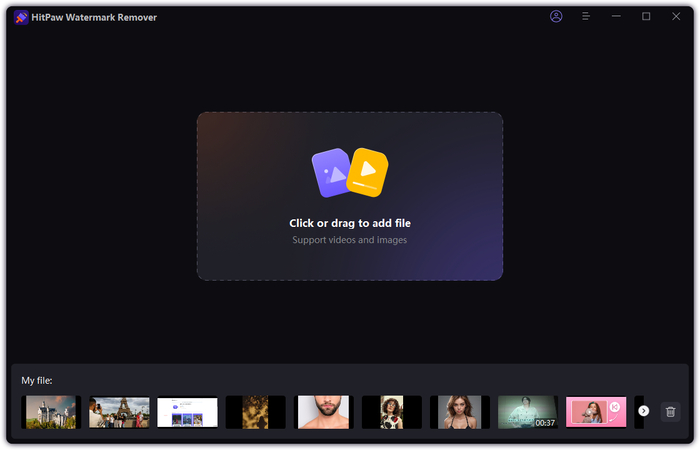Show more files with the next arrow
Image resolution: width=700 pixels, height=450 pixels.
tap(643, 411)
